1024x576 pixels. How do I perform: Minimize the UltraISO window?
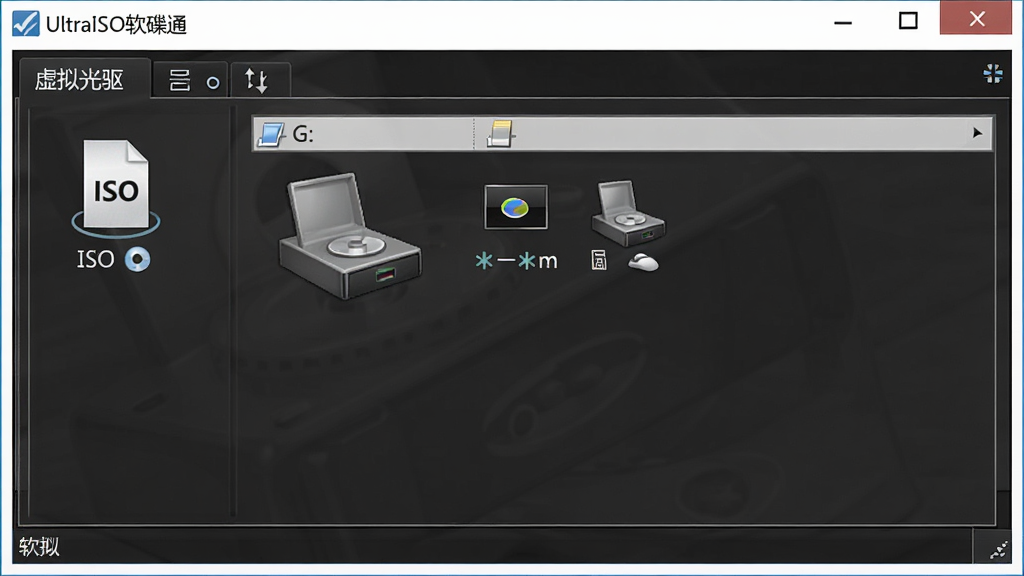click(843, 23)
